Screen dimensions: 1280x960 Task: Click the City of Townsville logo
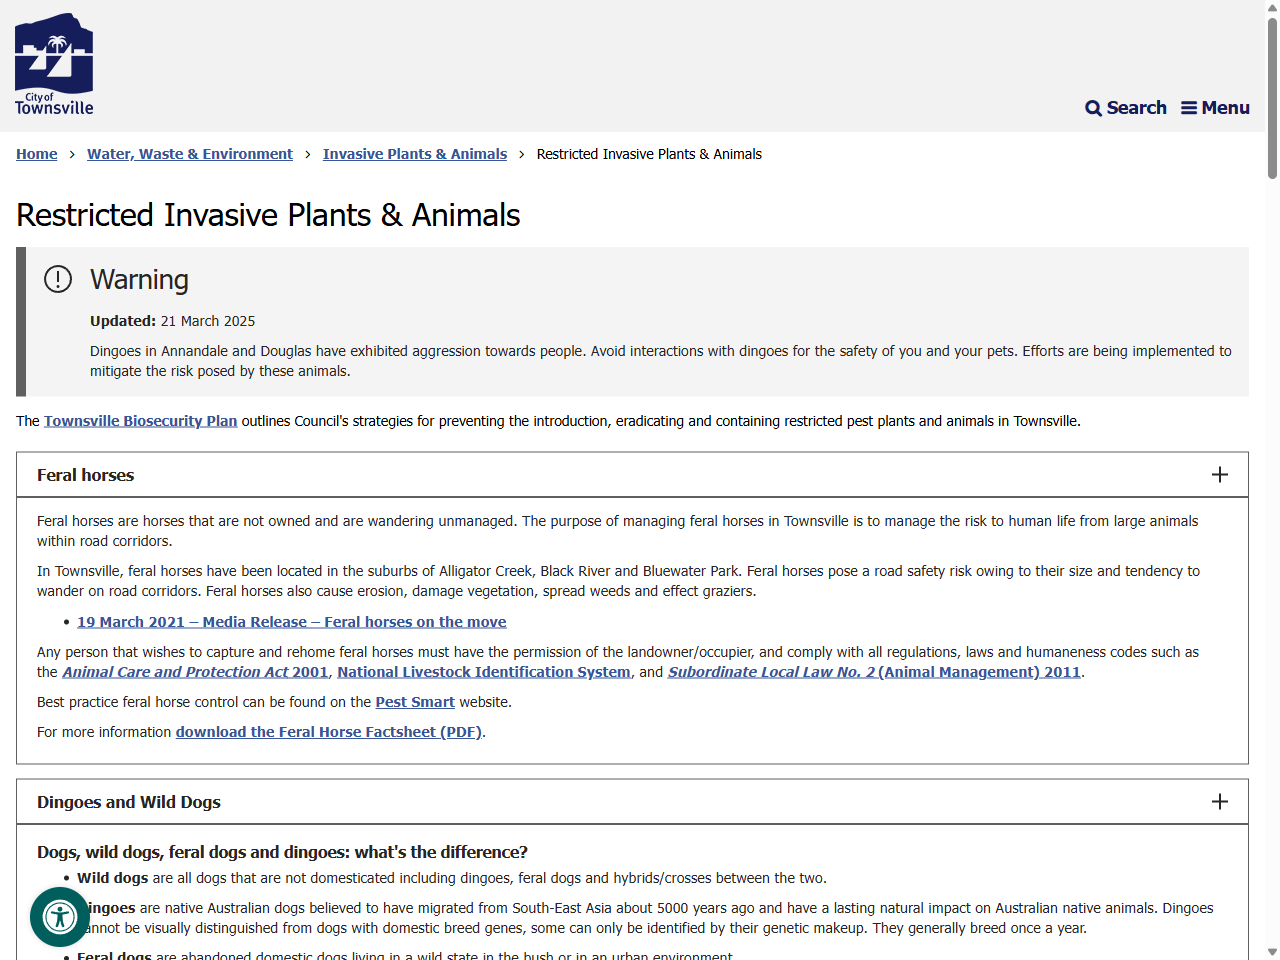[54, 62]
